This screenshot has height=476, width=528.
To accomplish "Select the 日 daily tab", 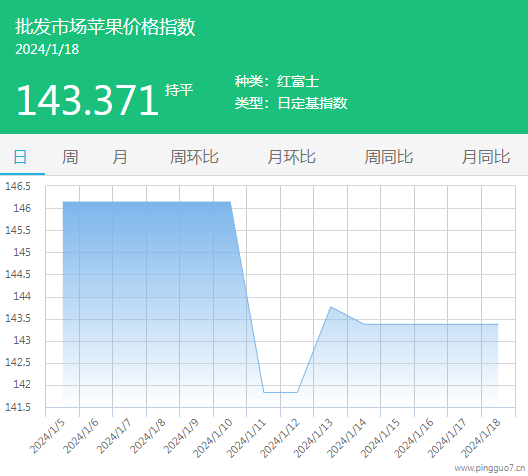I will tap(20, 157).
